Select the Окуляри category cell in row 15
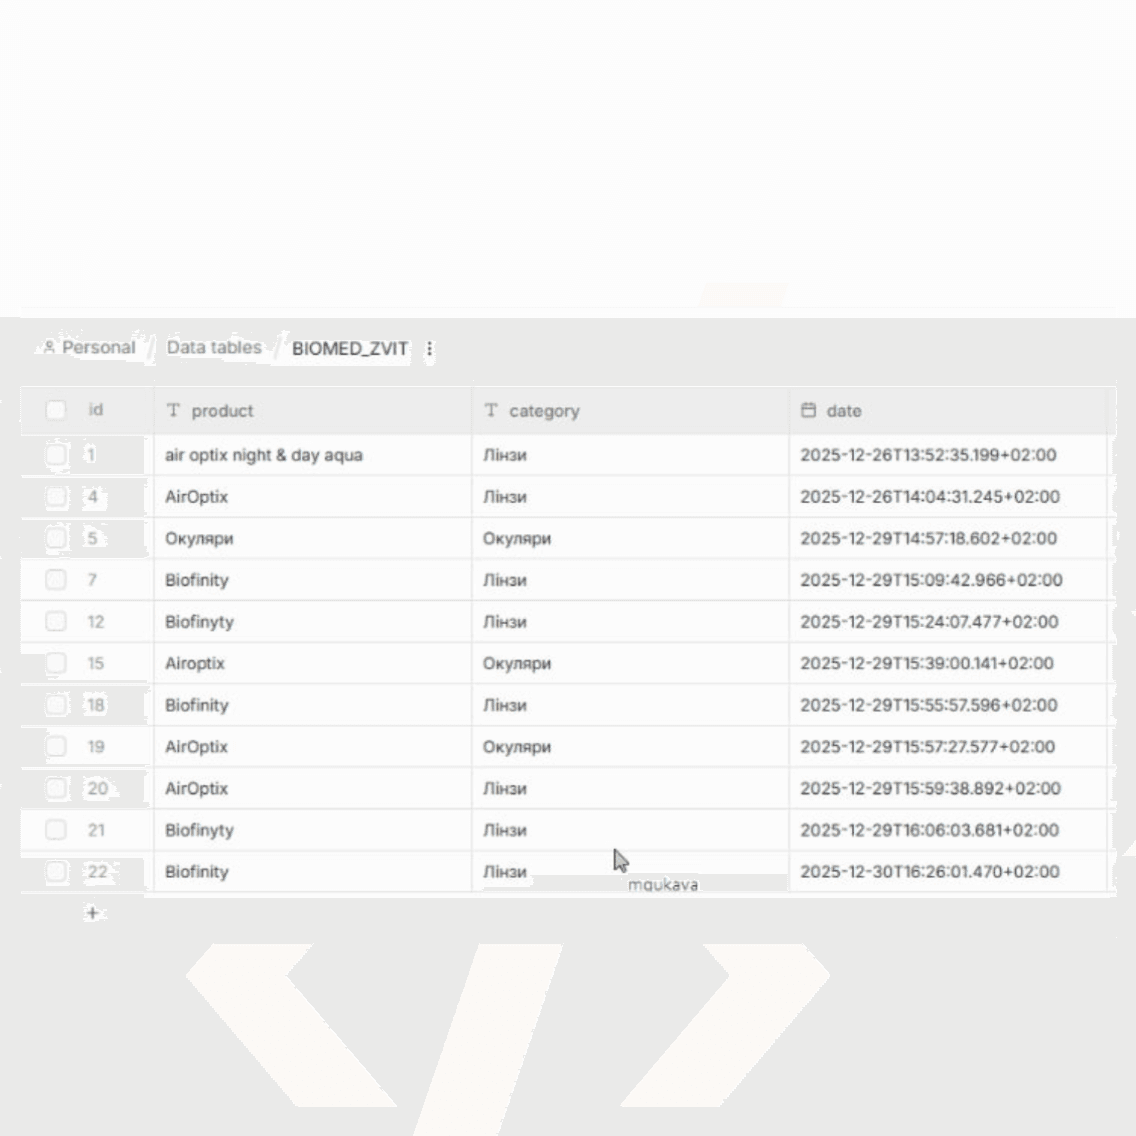1136x1136 pixels. [x=517, y=663]
